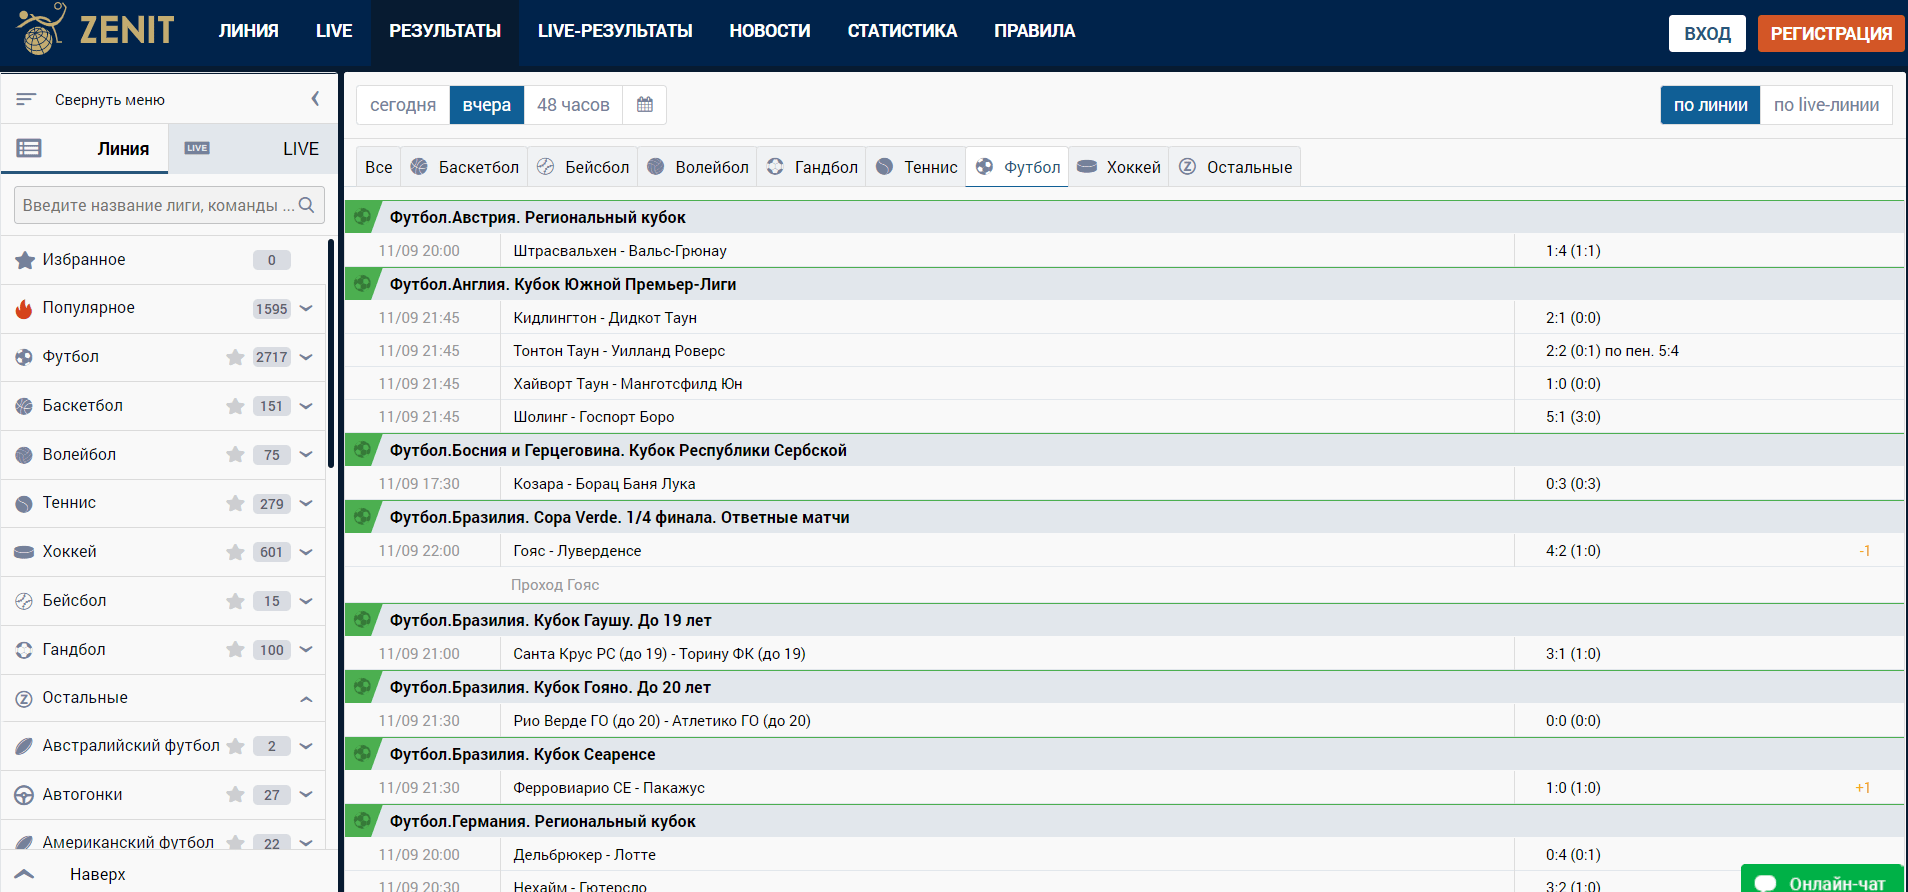This screenshot has width=1908, height=892.
Task: Add Баскетбол to favorites with star
Action: click(x=235, y=406)
